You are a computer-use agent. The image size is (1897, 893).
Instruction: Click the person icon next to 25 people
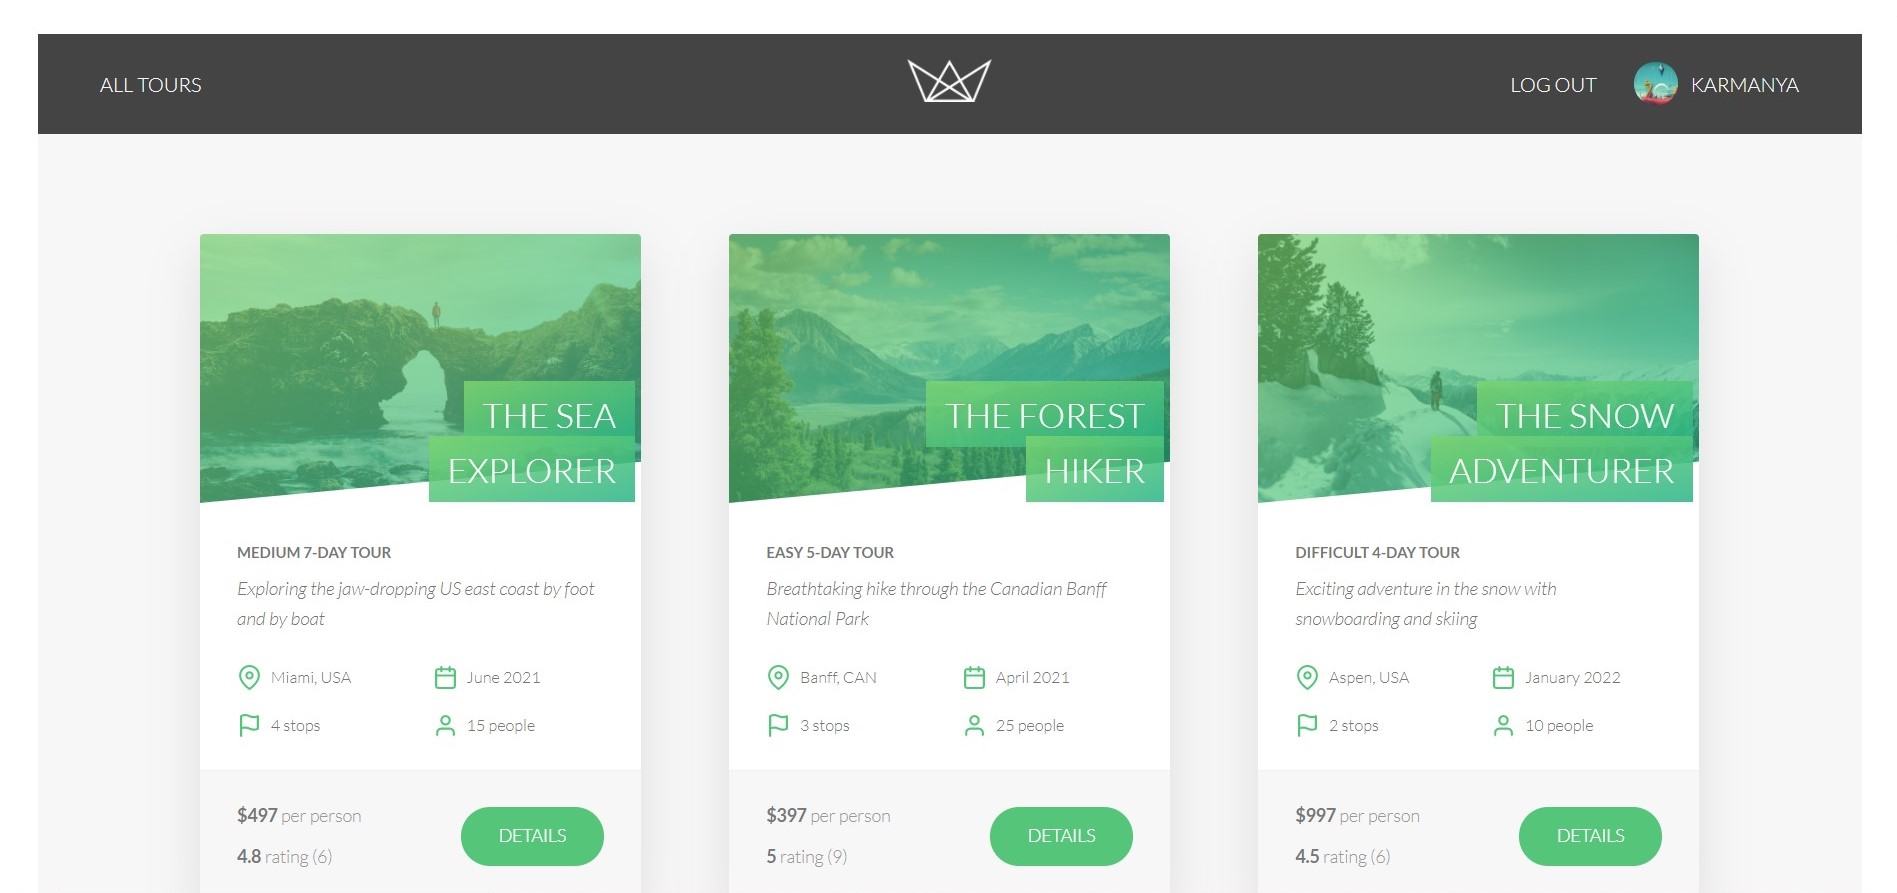(974, 726)
